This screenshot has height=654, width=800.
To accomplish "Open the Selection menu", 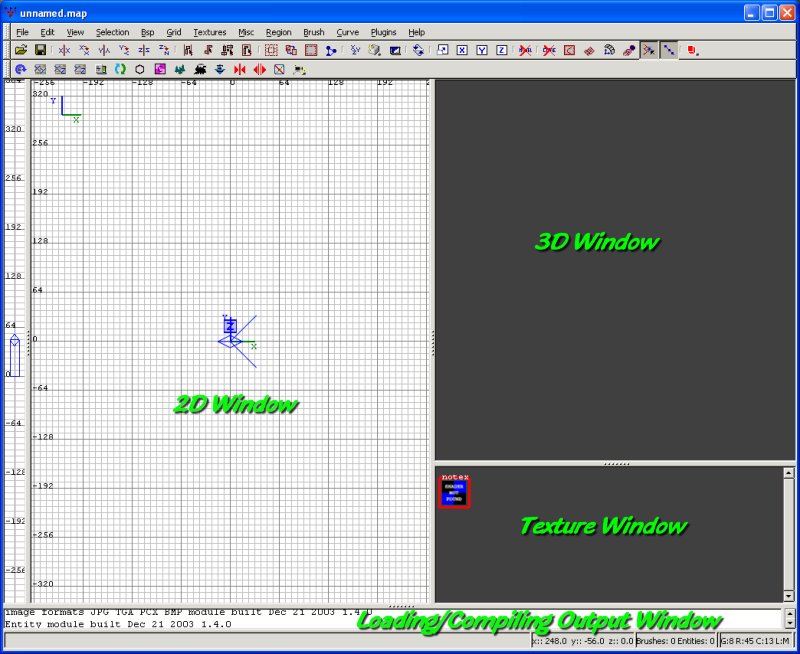I will point(112,32).
